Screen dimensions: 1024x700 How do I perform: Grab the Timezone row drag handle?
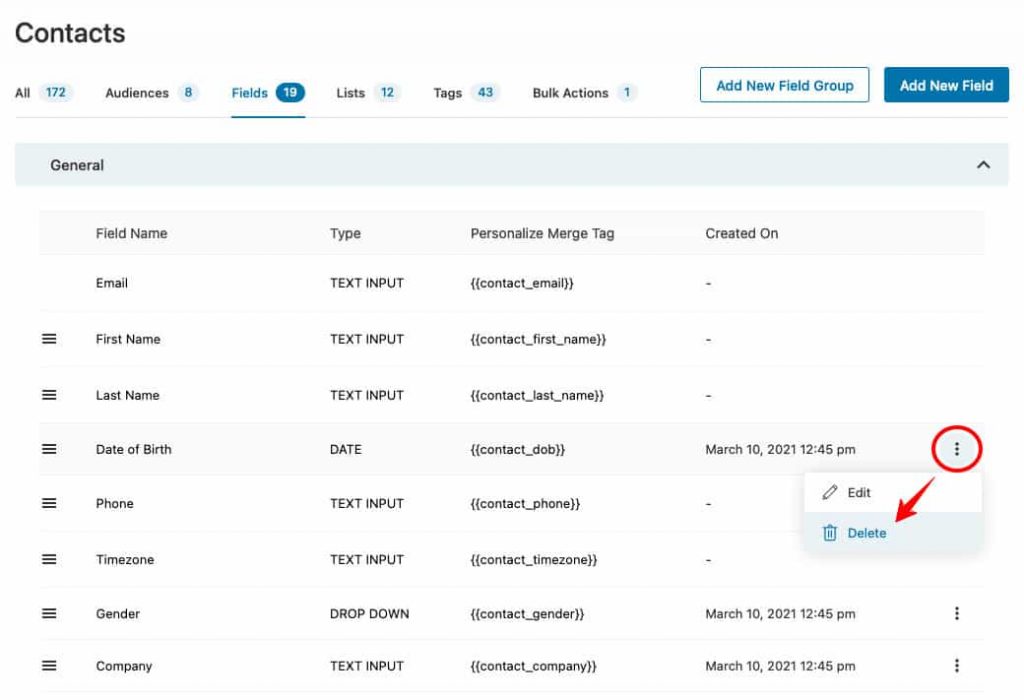point(49,560)
